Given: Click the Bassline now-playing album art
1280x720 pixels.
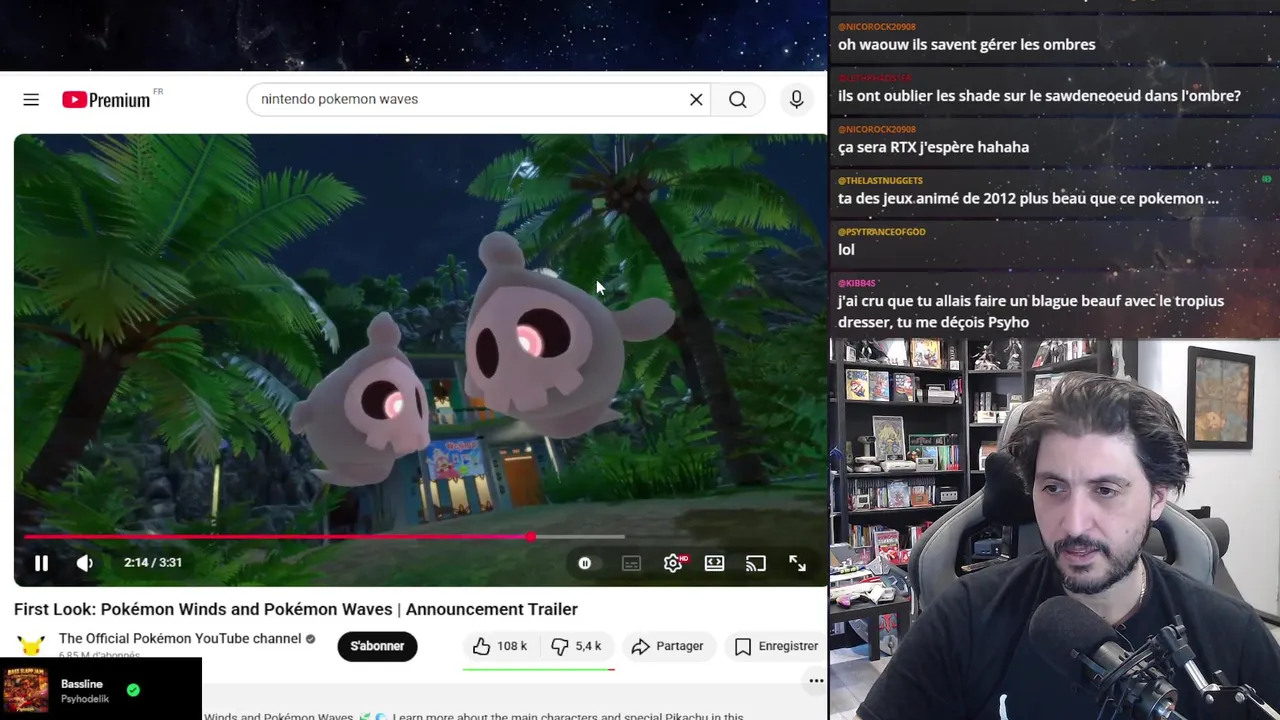Looking at the screenshot, I should click(26, 690).
